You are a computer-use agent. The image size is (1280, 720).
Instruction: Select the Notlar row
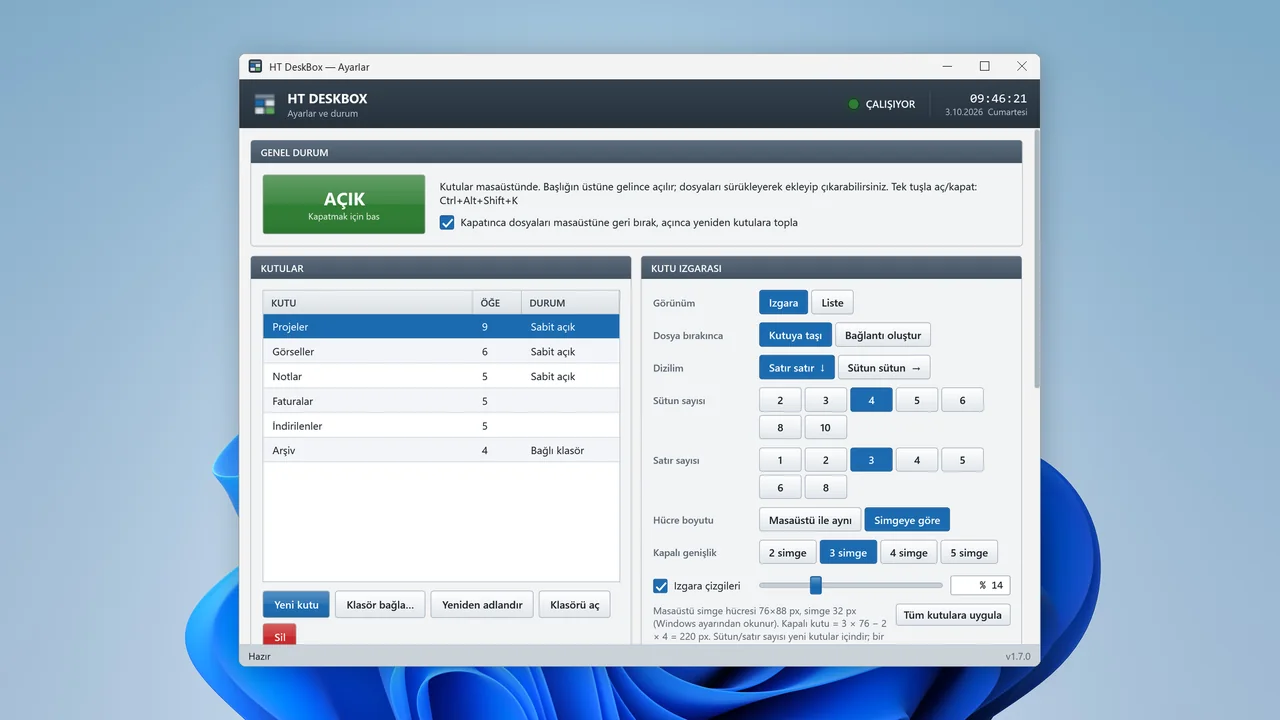tap(441, 376)
